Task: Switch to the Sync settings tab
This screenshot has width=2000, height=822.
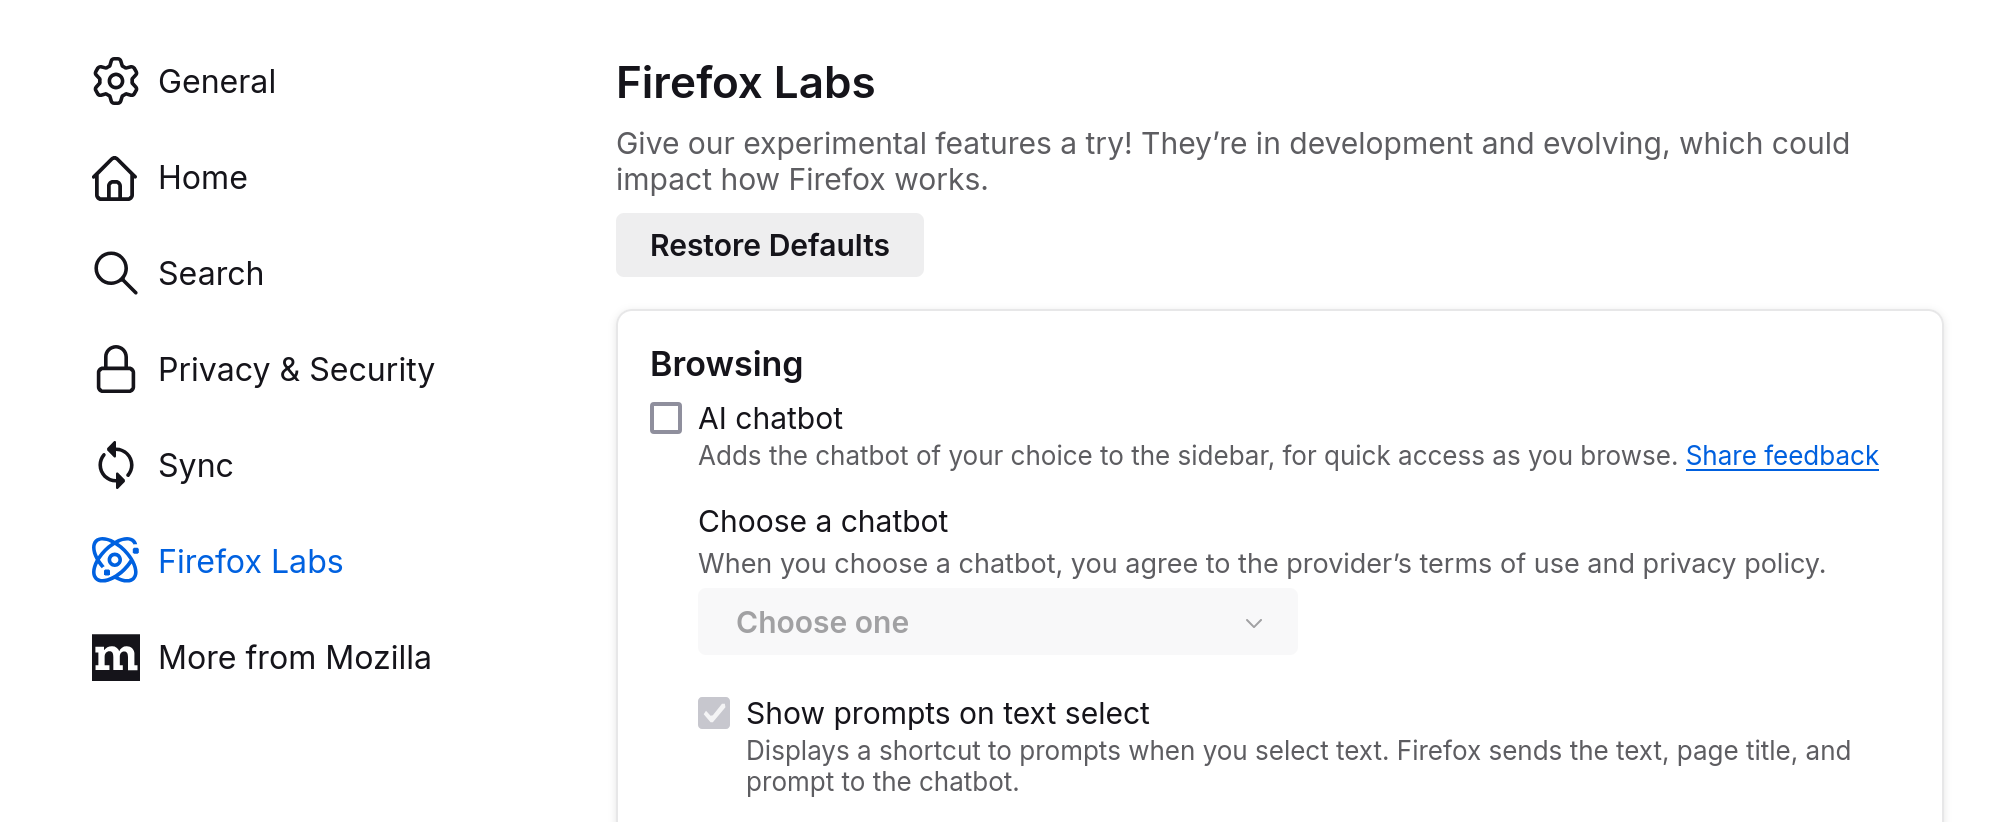Action: 196,466
